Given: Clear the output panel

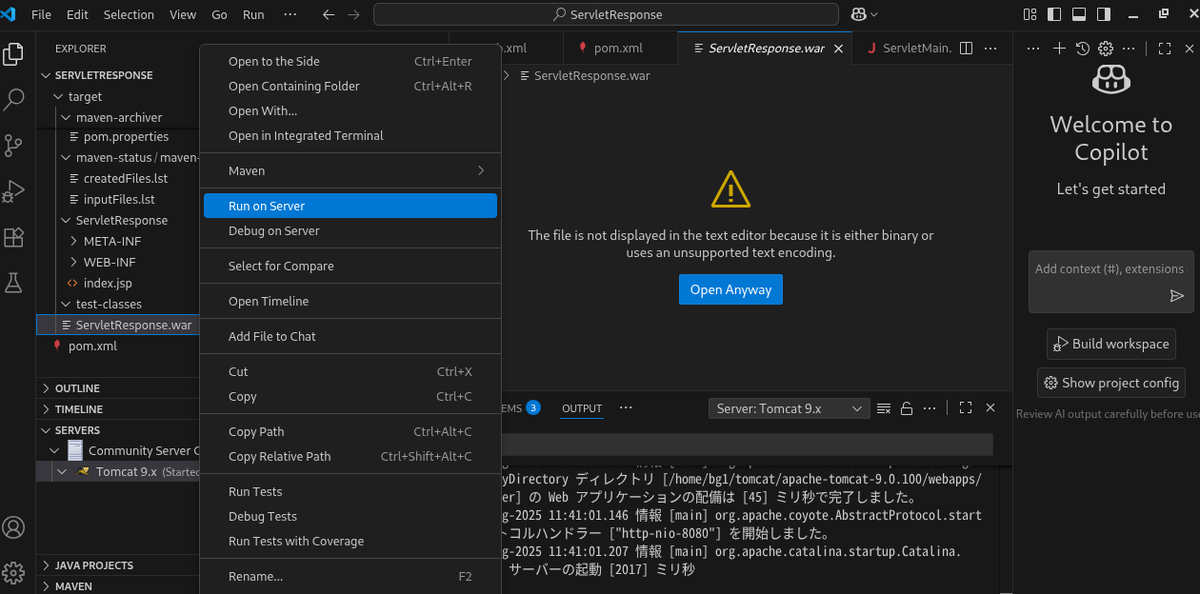Looking at the screenshot, I should click(883, 408).
